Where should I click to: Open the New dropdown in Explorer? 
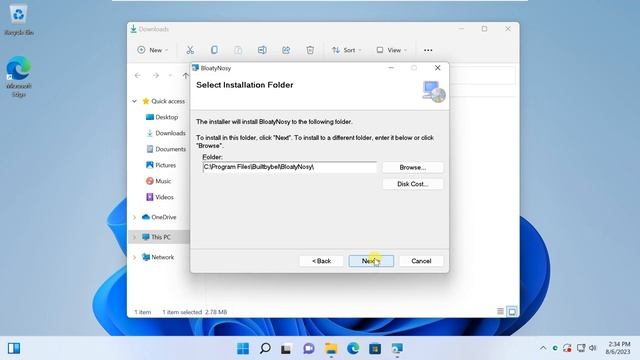(153, 50)
